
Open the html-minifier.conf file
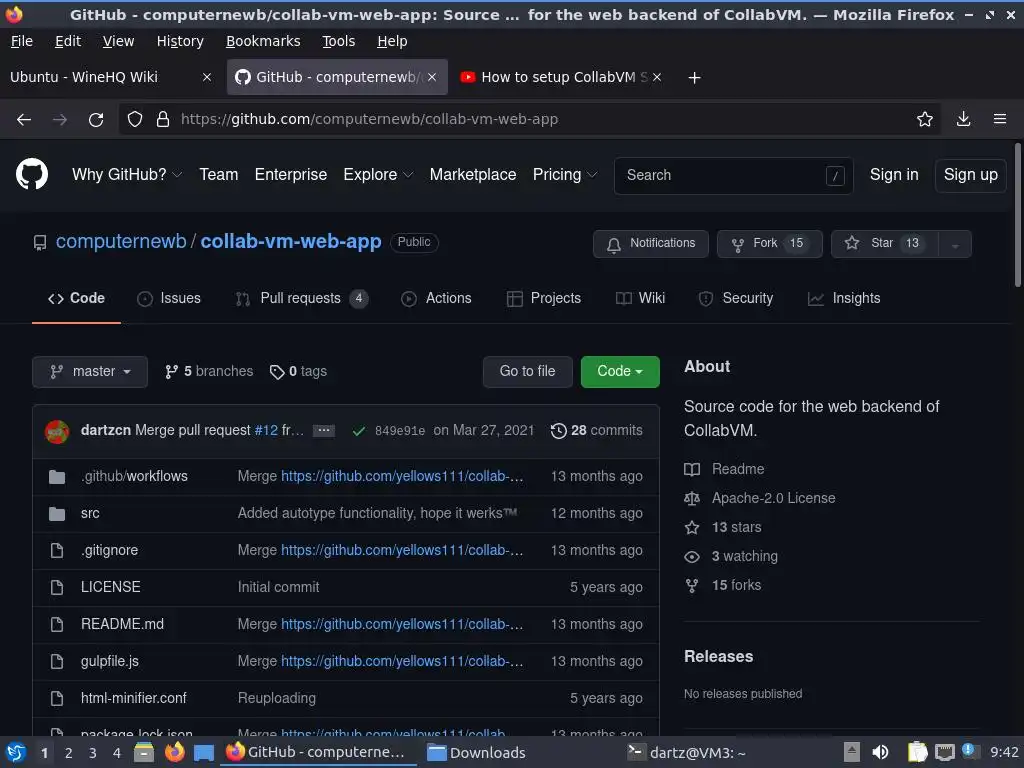click(134, 698)
